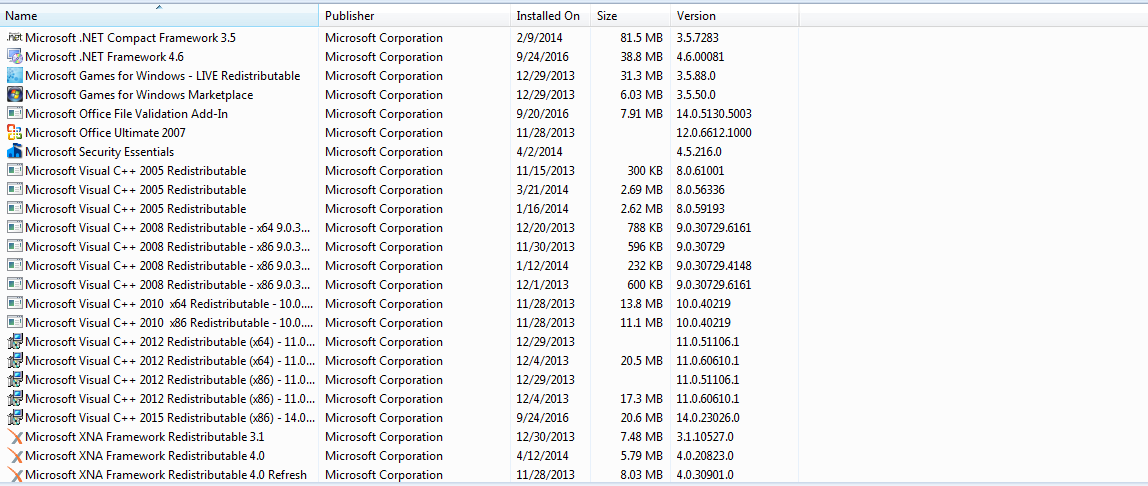The height and width of the screenshot is (486, 1148).
Task: Click size cell 7.48 MB
Action: point(641,437)
